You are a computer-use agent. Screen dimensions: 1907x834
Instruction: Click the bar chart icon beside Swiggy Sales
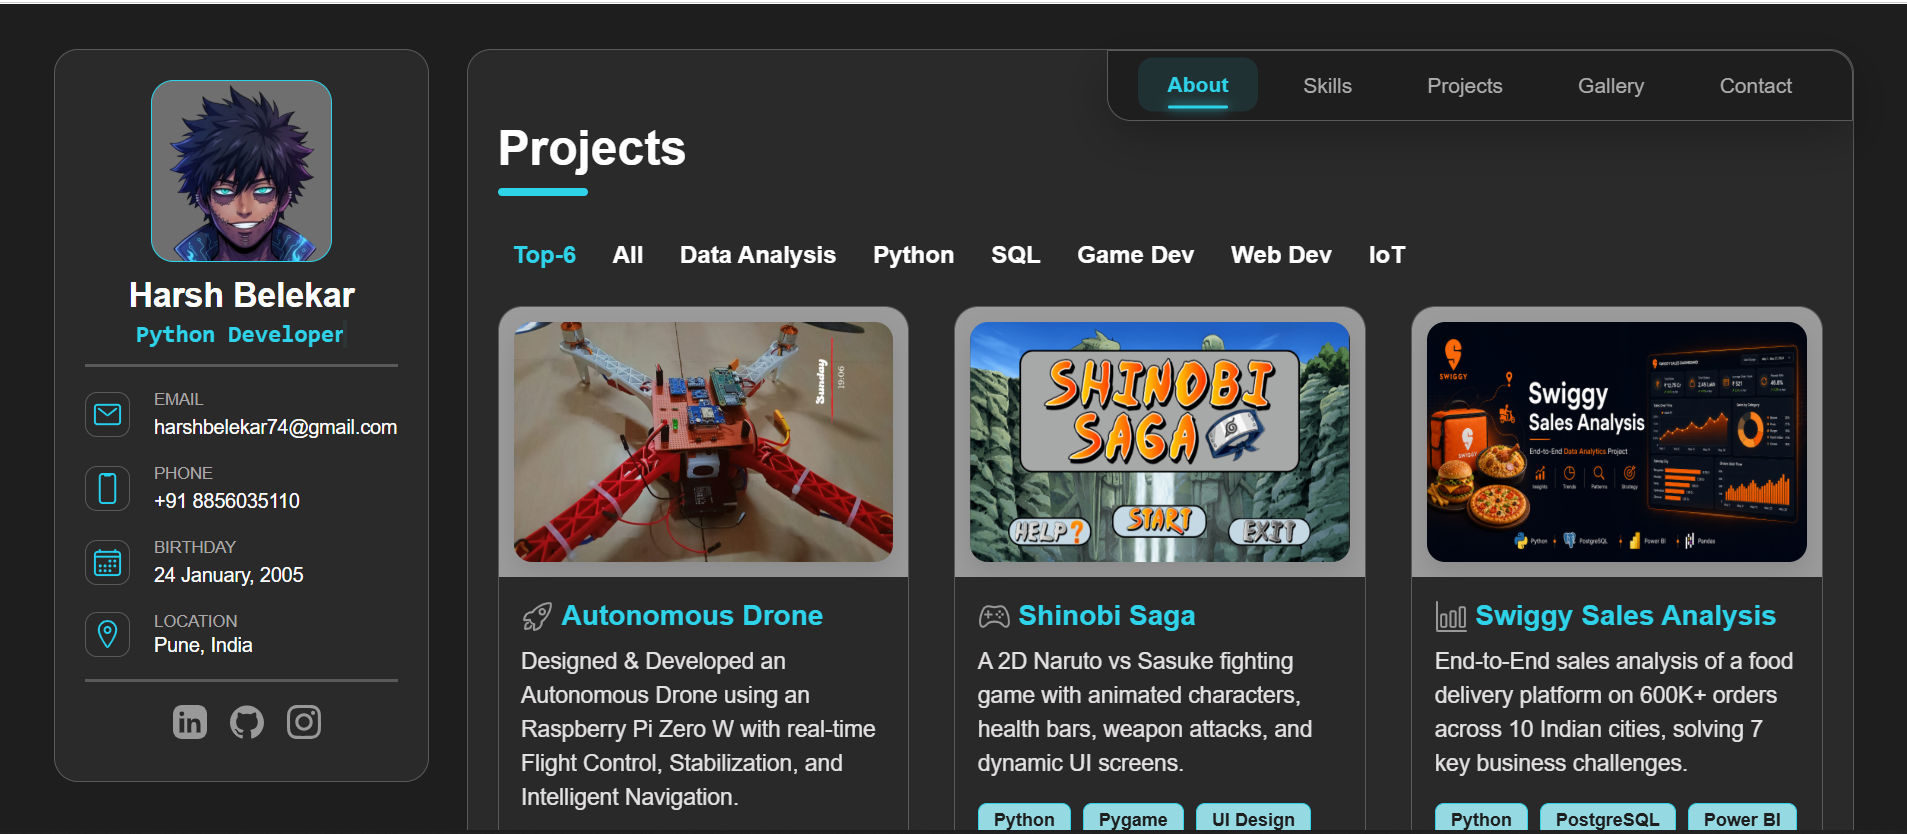[1451, 617]
